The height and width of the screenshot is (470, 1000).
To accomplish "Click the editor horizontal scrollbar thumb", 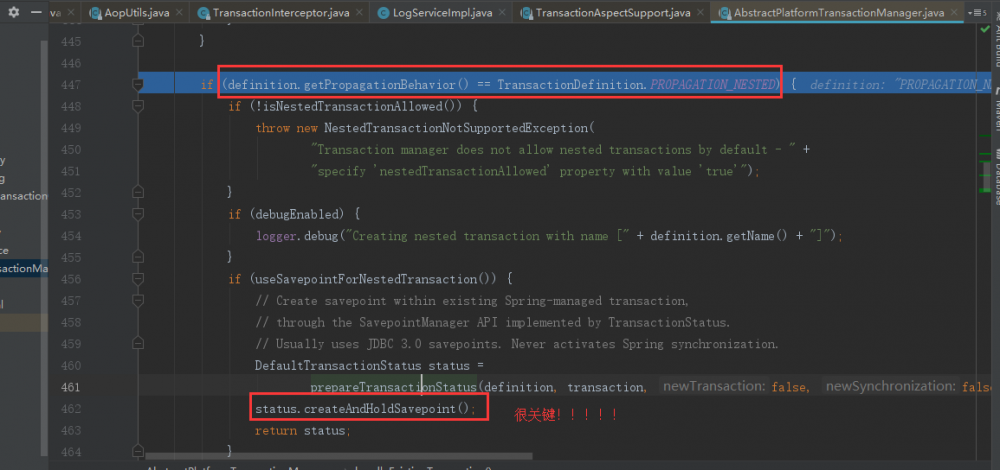I will coord(339,457).
